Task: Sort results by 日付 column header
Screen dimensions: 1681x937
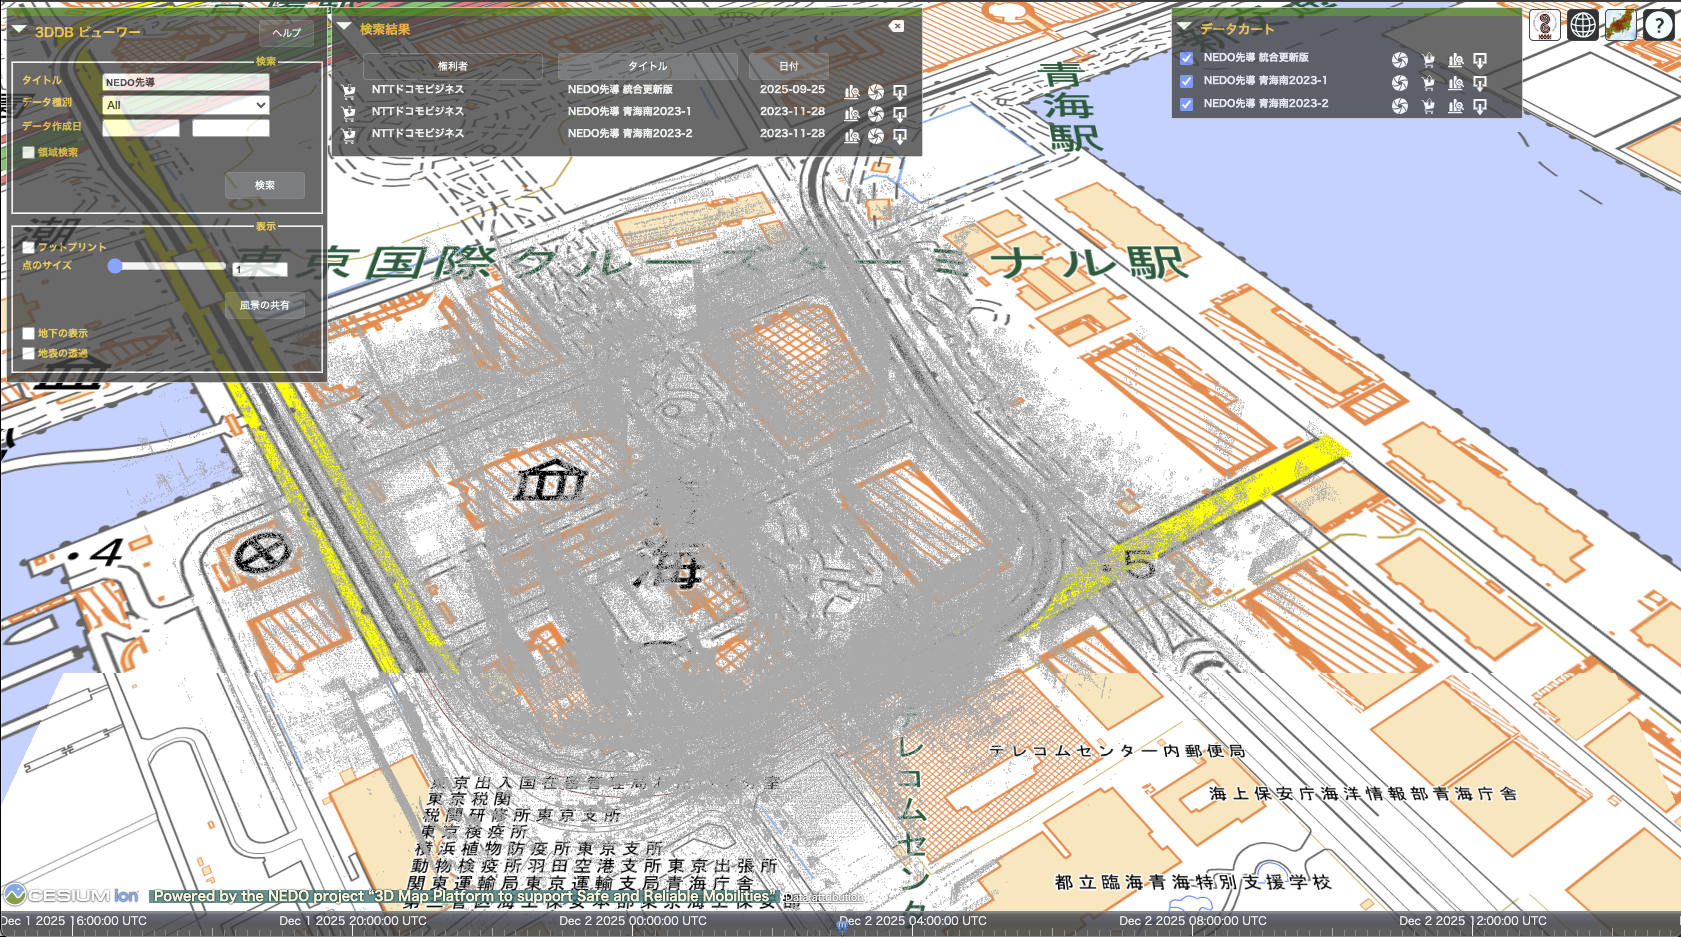Action: 789,66
